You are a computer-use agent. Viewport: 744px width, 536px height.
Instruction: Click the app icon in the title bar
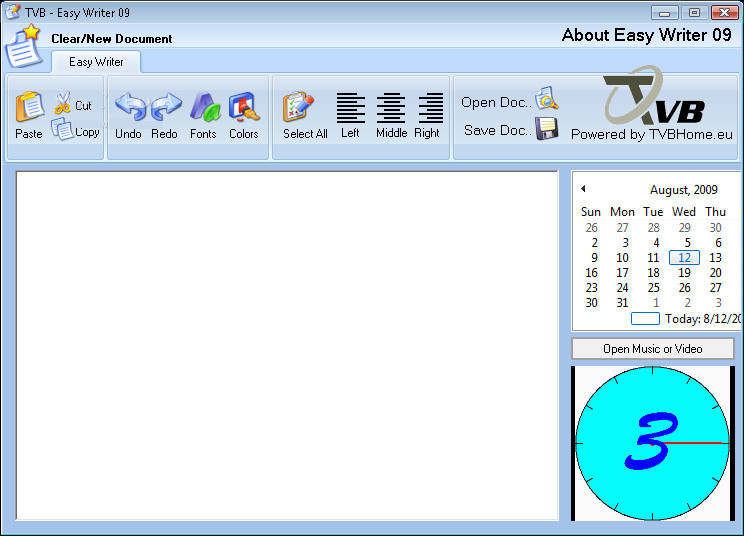[x=12, y=12]
